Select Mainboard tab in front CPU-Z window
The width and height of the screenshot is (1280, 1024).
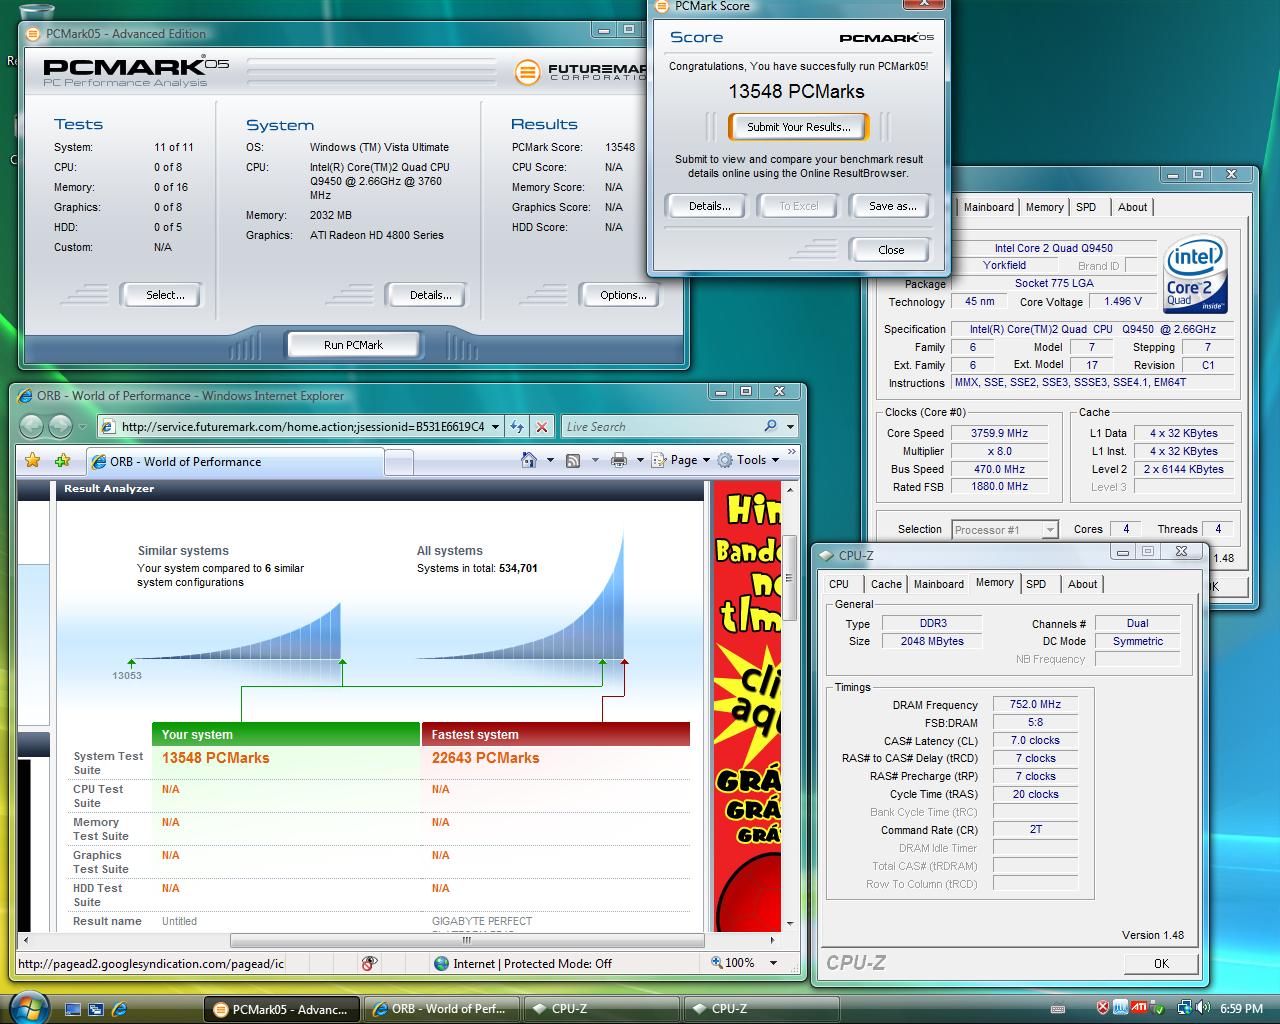(x=939, y=584)
